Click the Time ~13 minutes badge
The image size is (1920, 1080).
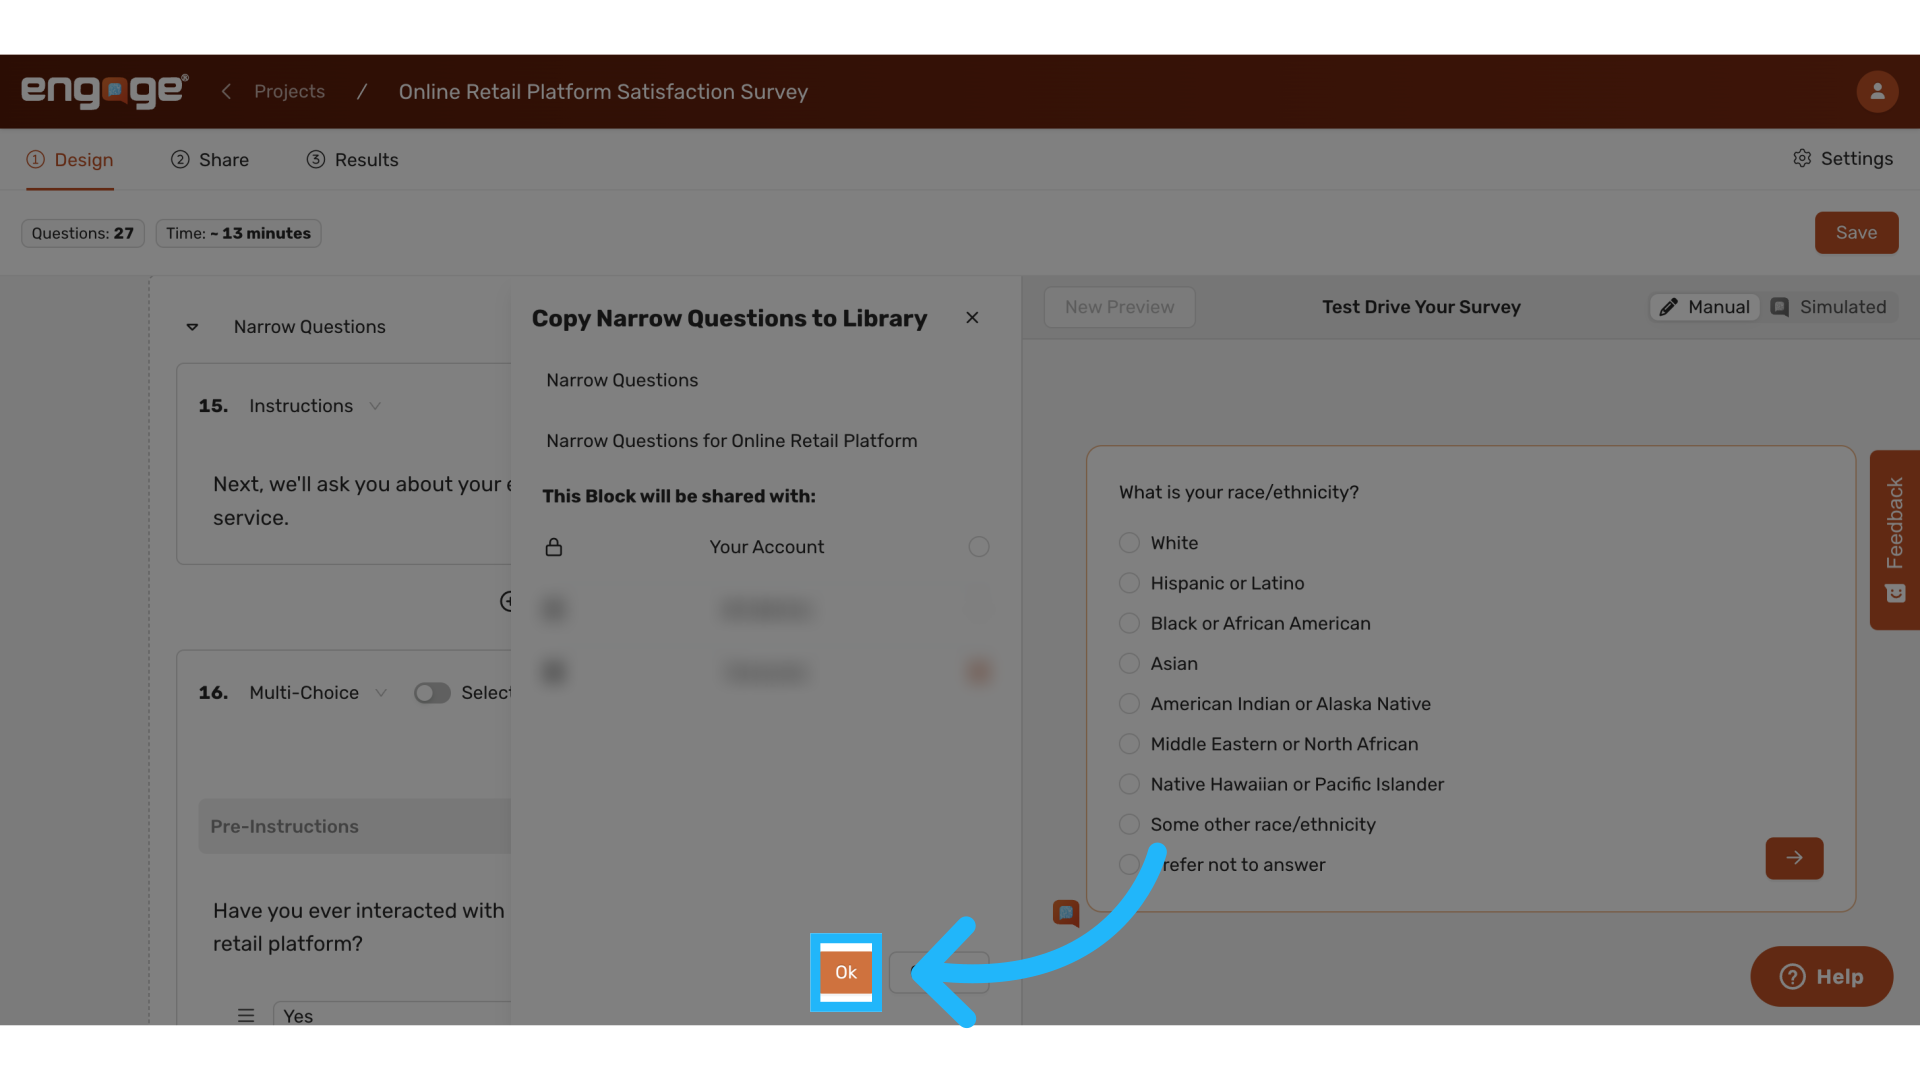(x=238, y=233)
